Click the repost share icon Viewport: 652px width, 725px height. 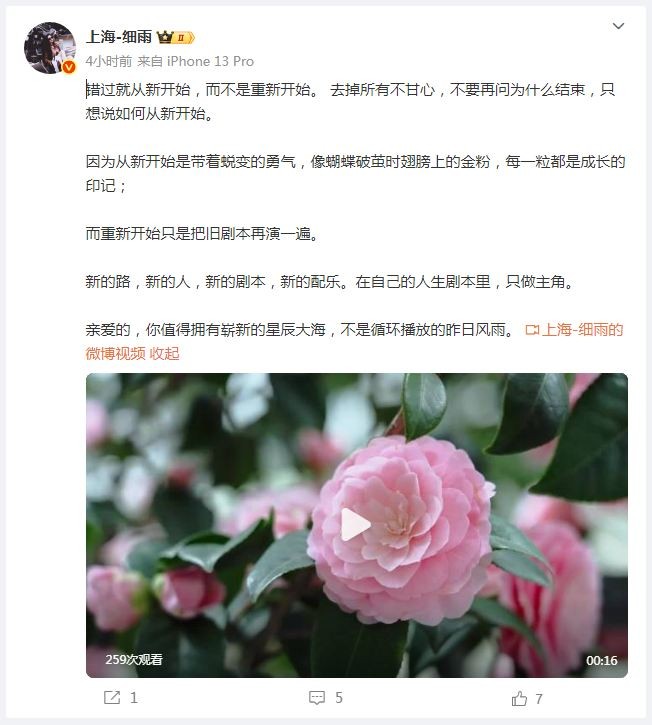pyautogui.click(x=112, y=698)
